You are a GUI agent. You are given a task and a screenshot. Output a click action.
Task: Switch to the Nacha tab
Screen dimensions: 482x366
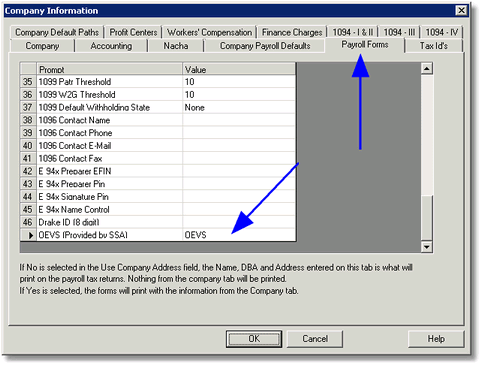click(x=176, y=46)
